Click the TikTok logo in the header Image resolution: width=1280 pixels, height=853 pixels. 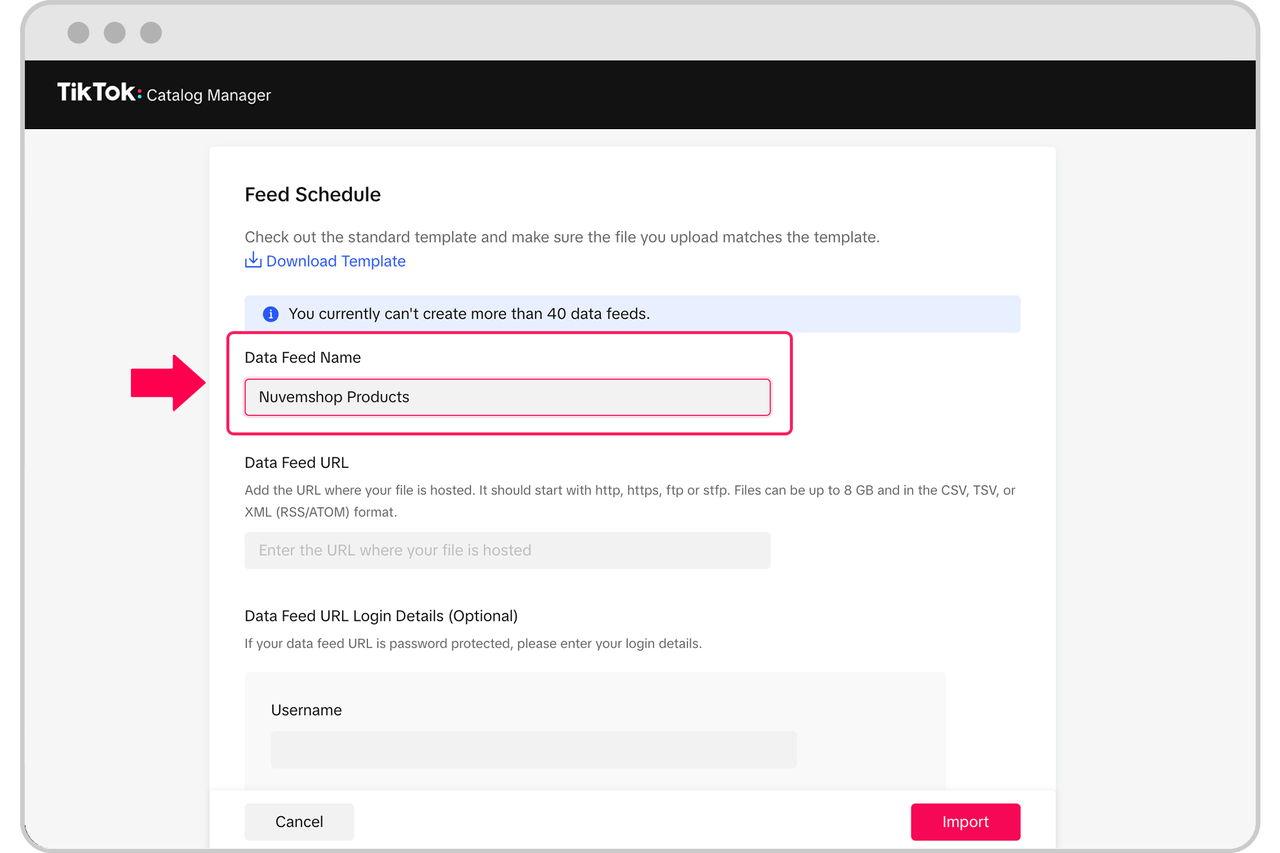pyautogui.click(x=99, y=93)
